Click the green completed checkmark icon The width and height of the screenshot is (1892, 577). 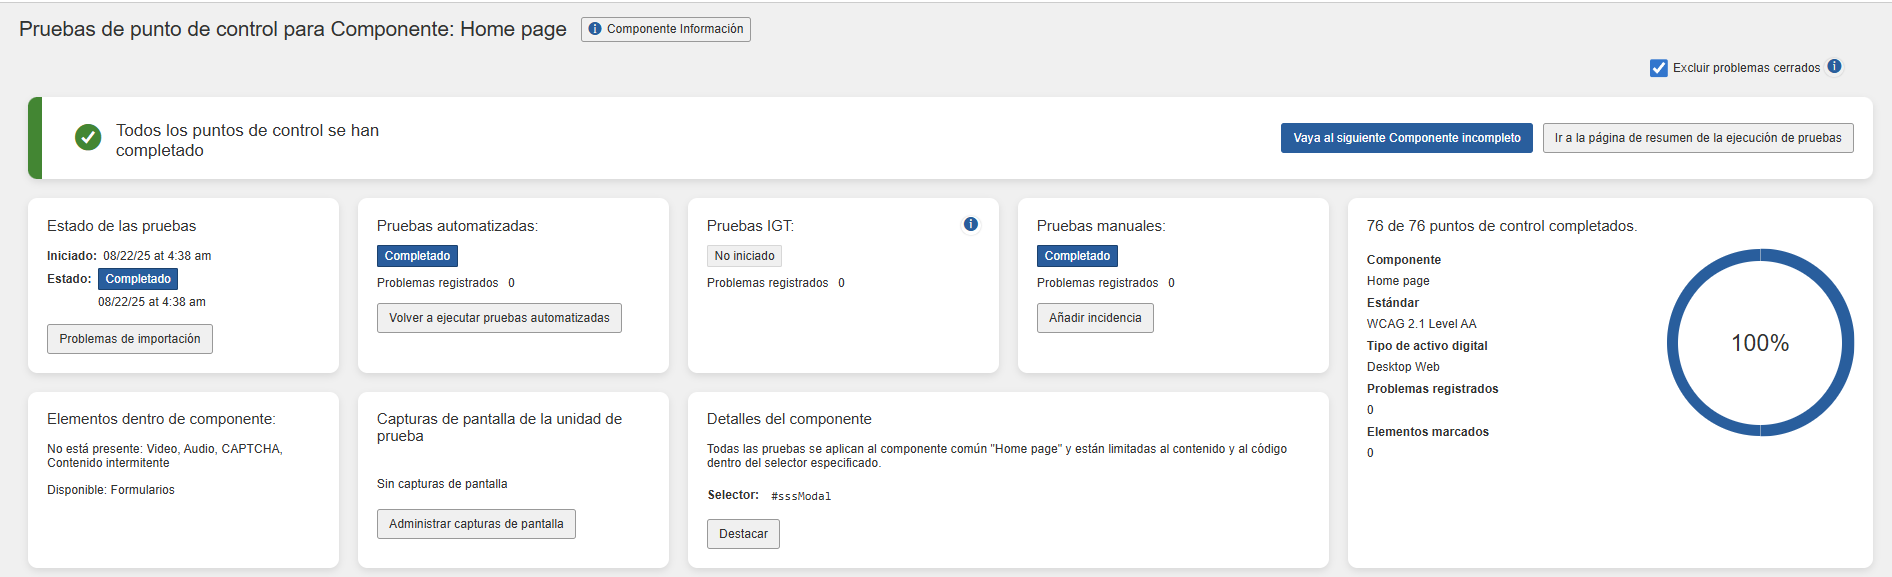coord(88,138)
